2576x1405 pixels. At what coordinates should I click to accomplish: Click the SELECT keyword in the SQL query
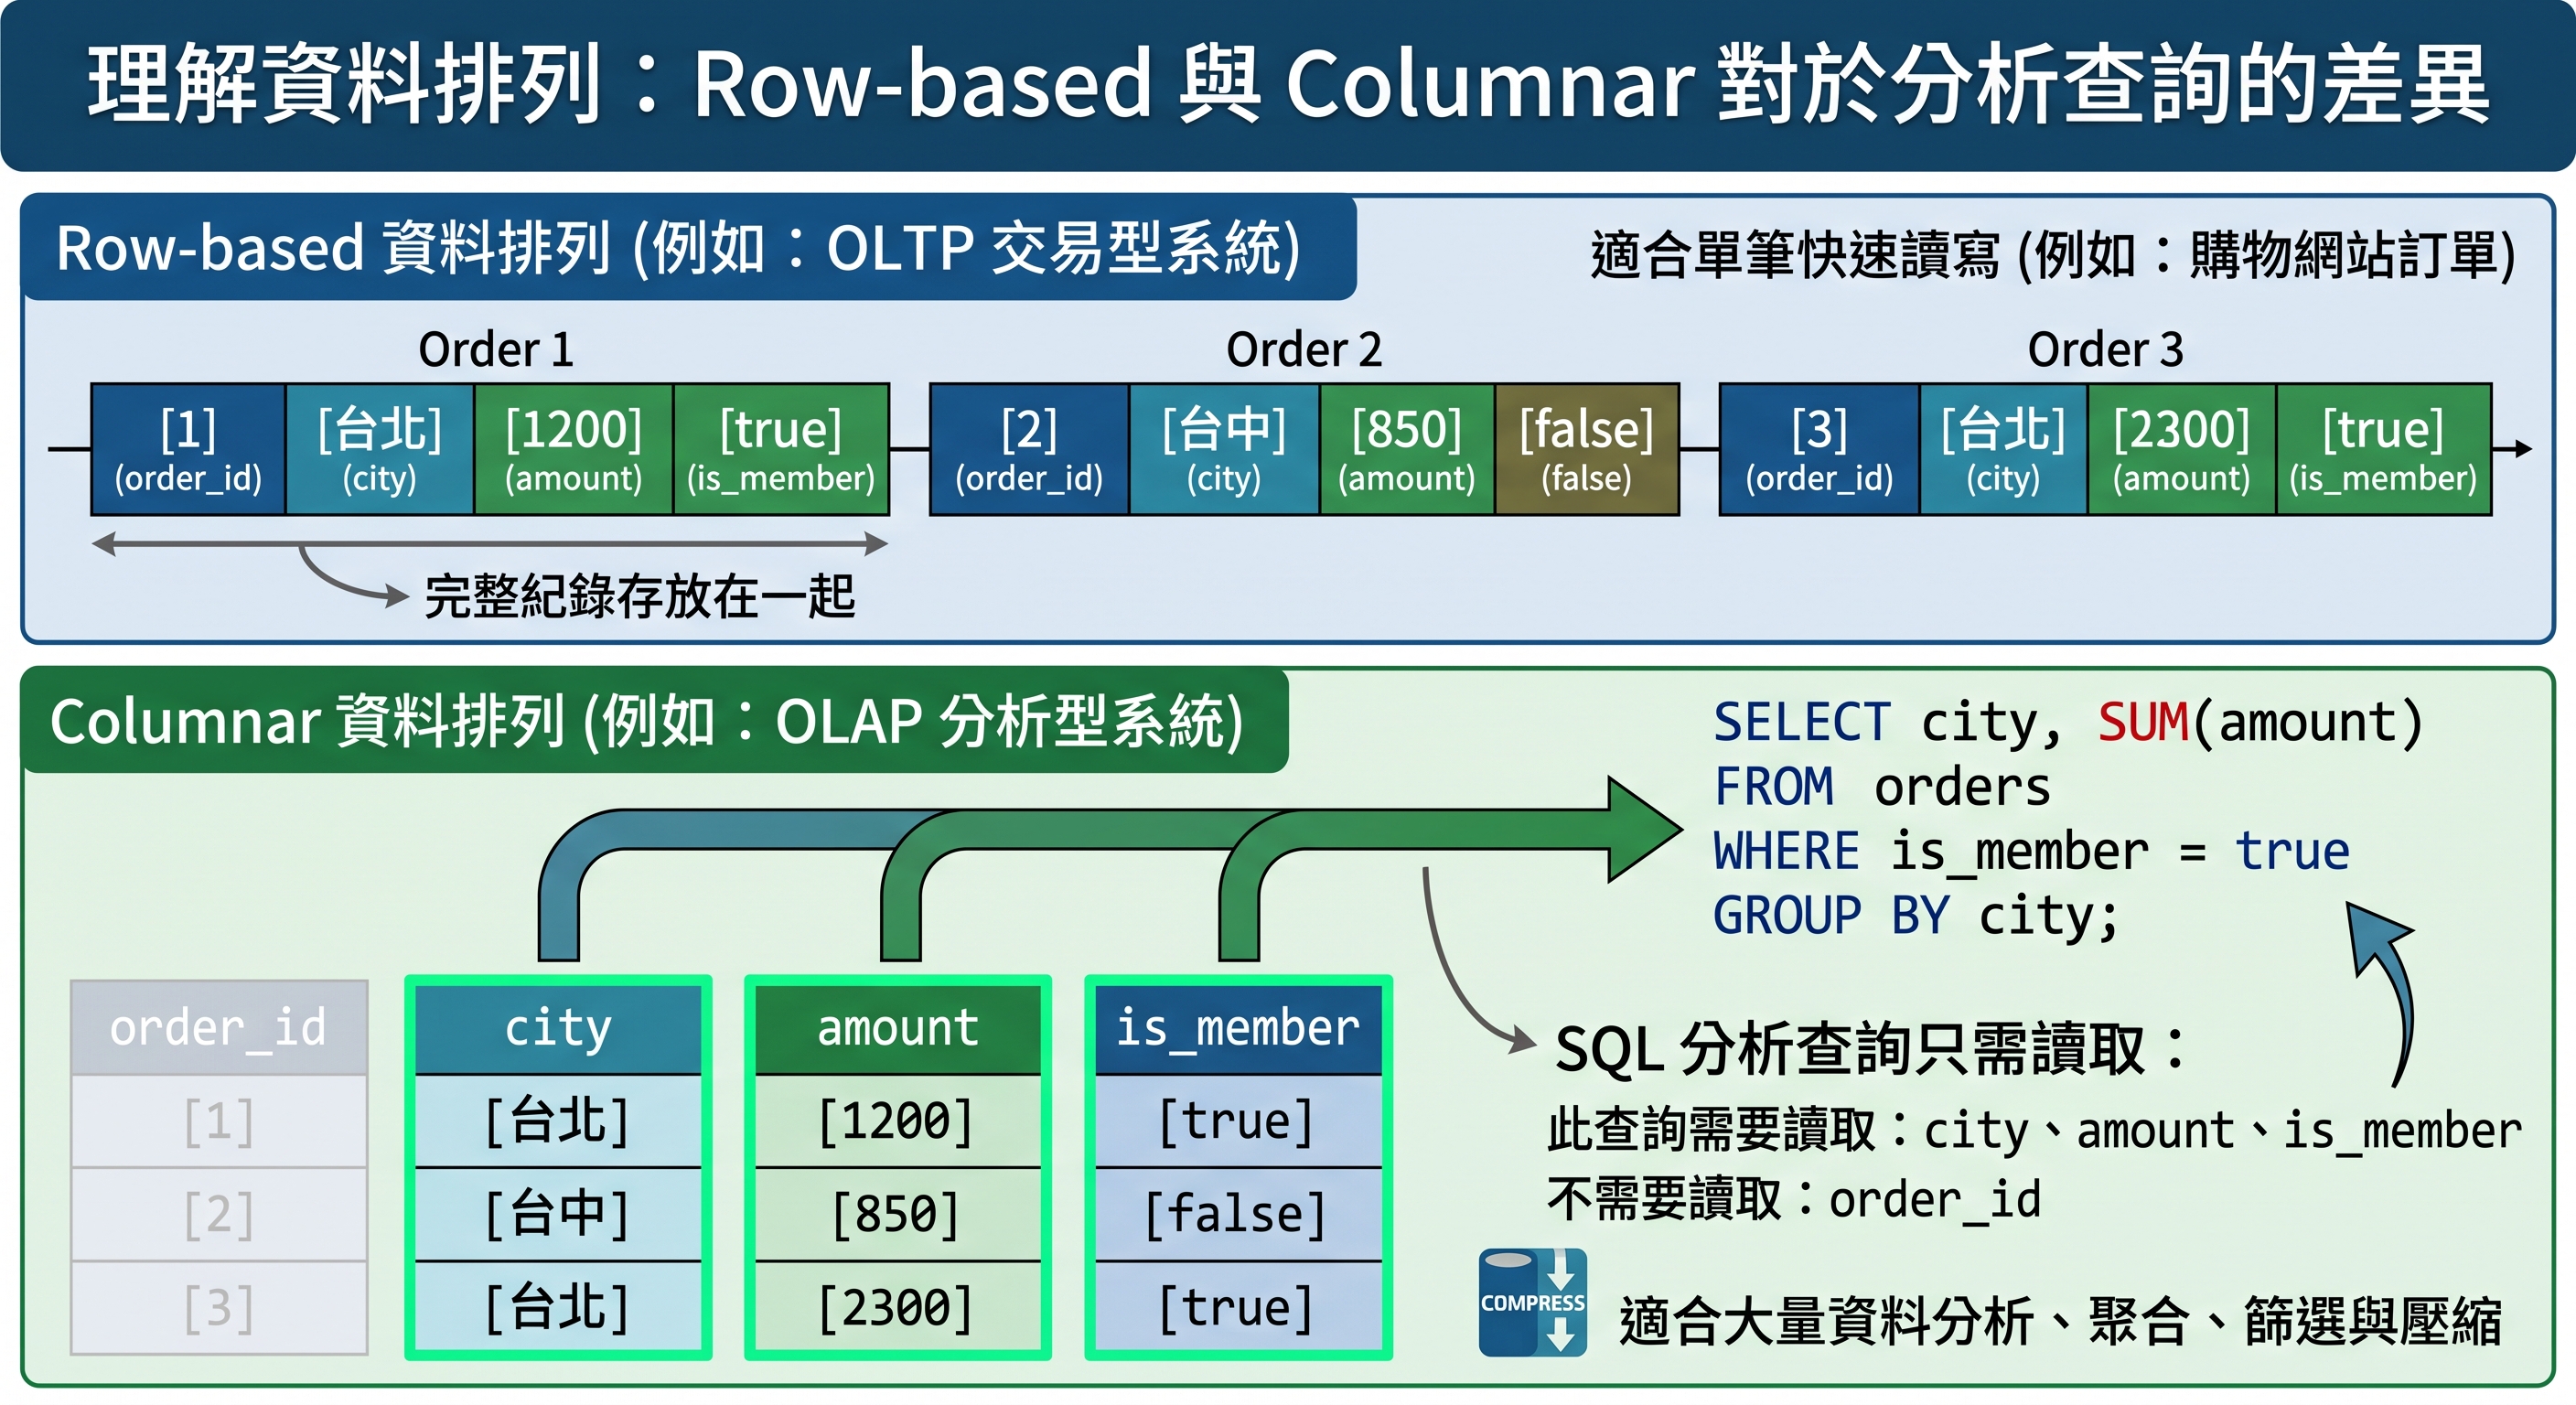point(1802,722)
